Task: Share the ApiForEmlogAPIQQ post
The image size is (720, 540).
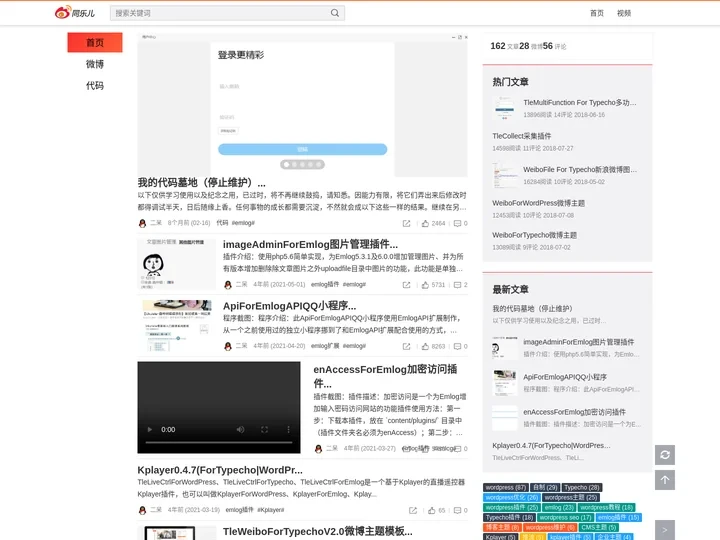Action: point(406,346)
